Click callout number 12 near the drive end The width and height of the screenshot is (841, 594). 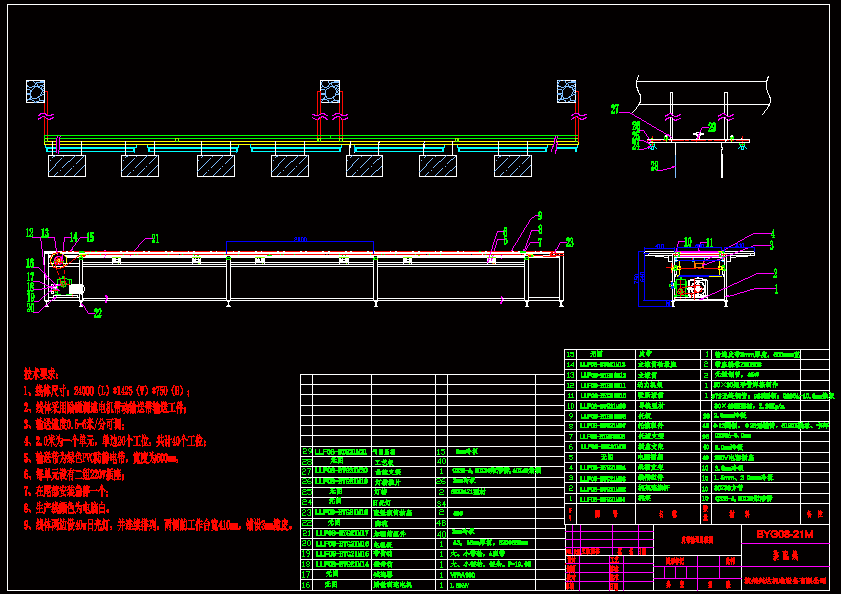(29, 233)
